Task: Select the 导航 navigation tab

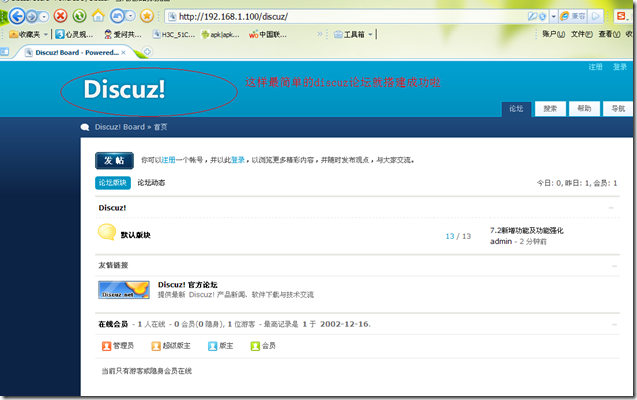Action: coord(618,108)
